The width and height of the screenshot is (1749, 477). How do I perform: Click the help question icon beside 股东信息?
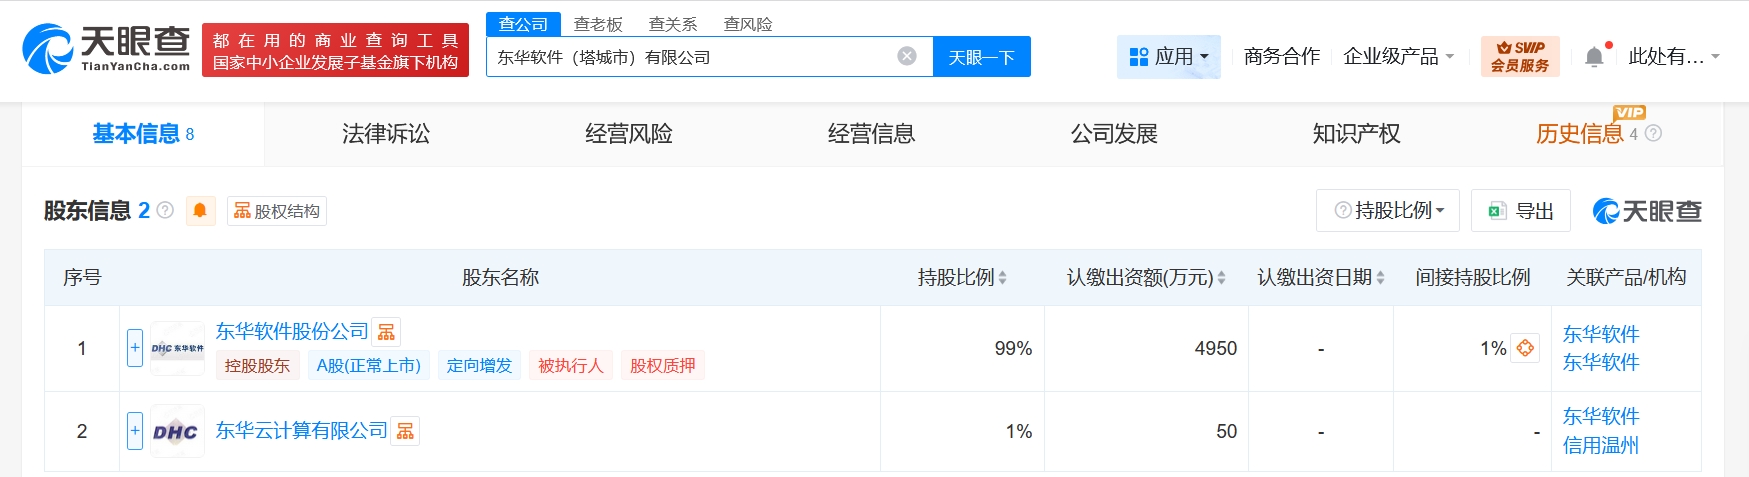click(x=166, y=211)
